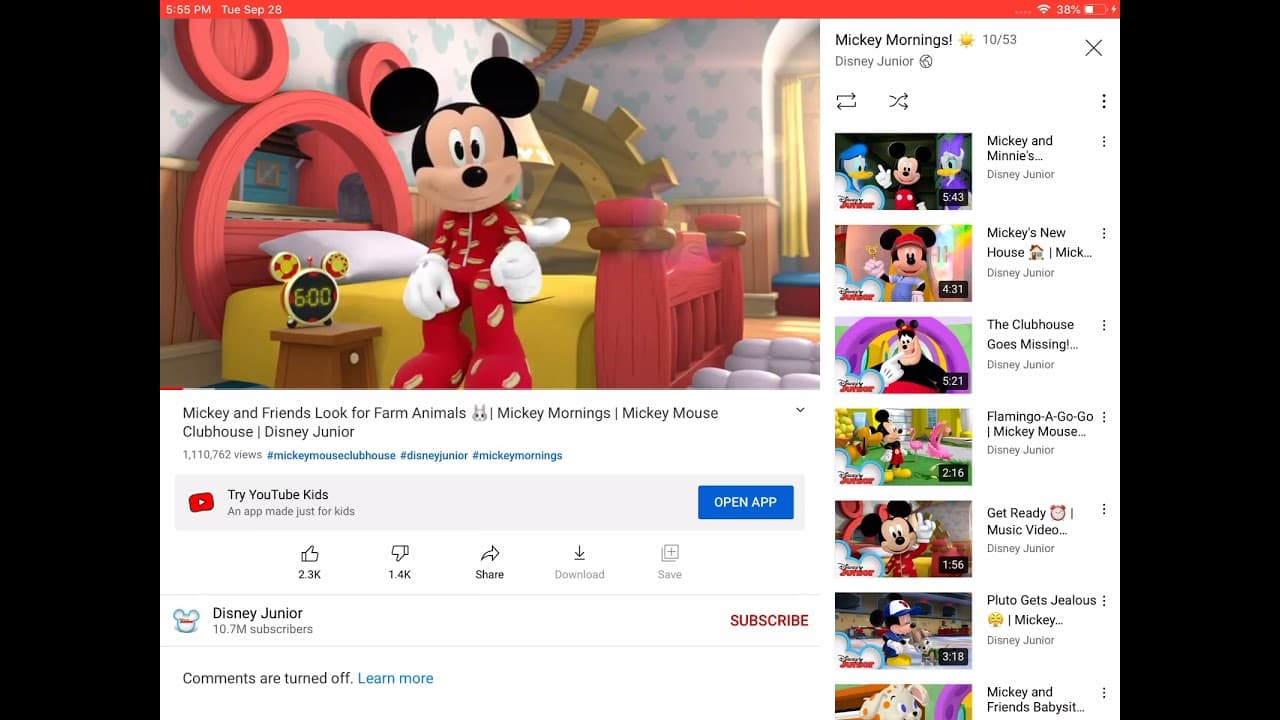This screenshot has width=1280, height=720.
Task: Click the OPEN APP button
Action: pyautogui.click(x=745, y=502)
